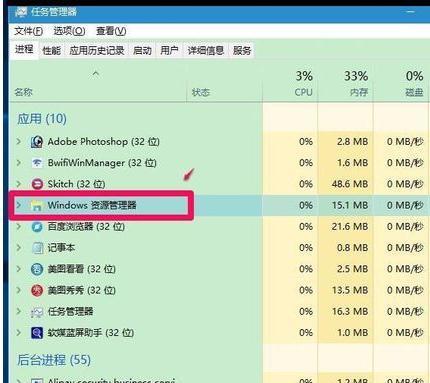This screenshot has width=430, height=383.
Task: Select the 美图看看 (32 位) row
Action: 219,269
